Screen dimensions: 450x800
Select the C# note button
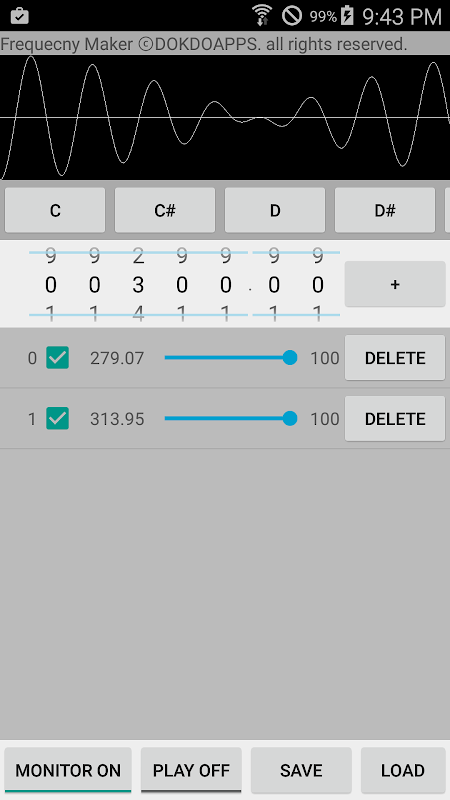(165, 210)
